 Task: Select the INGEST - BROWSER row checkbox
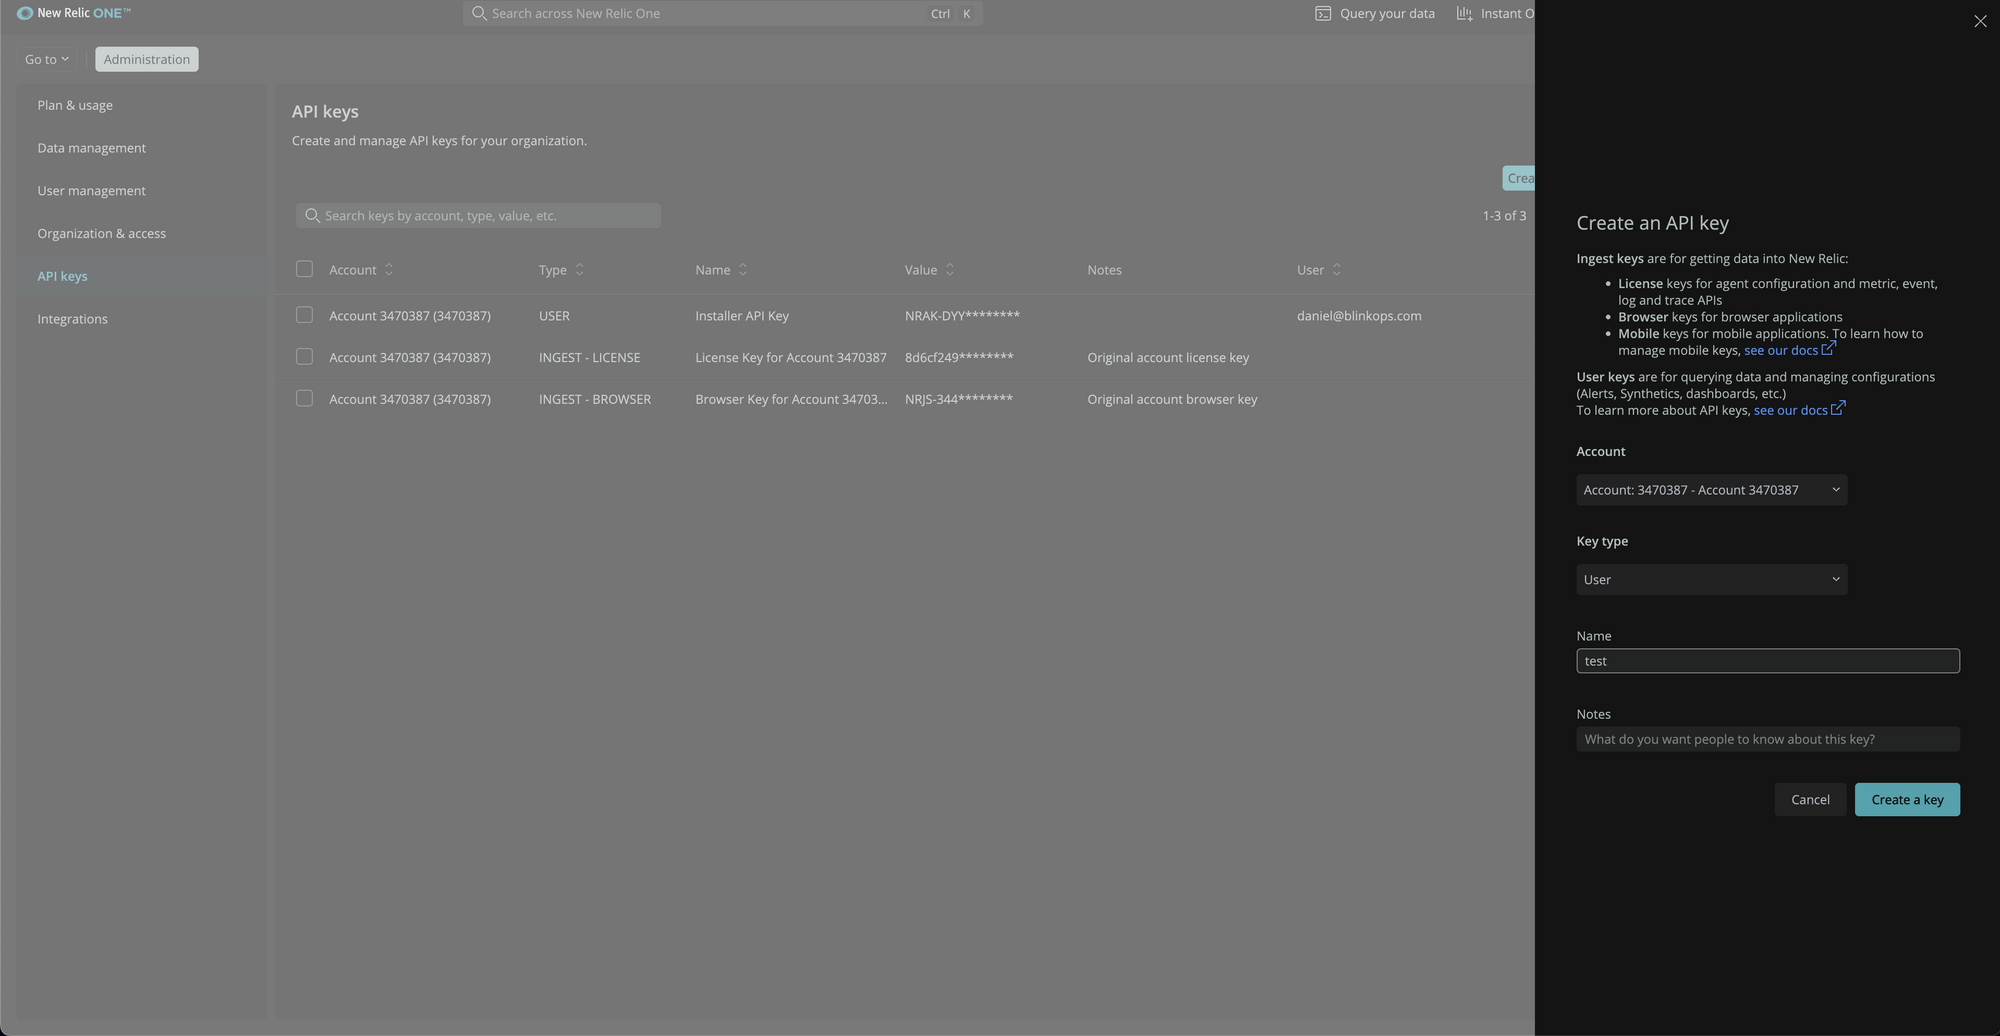click(x=304, y=398)
